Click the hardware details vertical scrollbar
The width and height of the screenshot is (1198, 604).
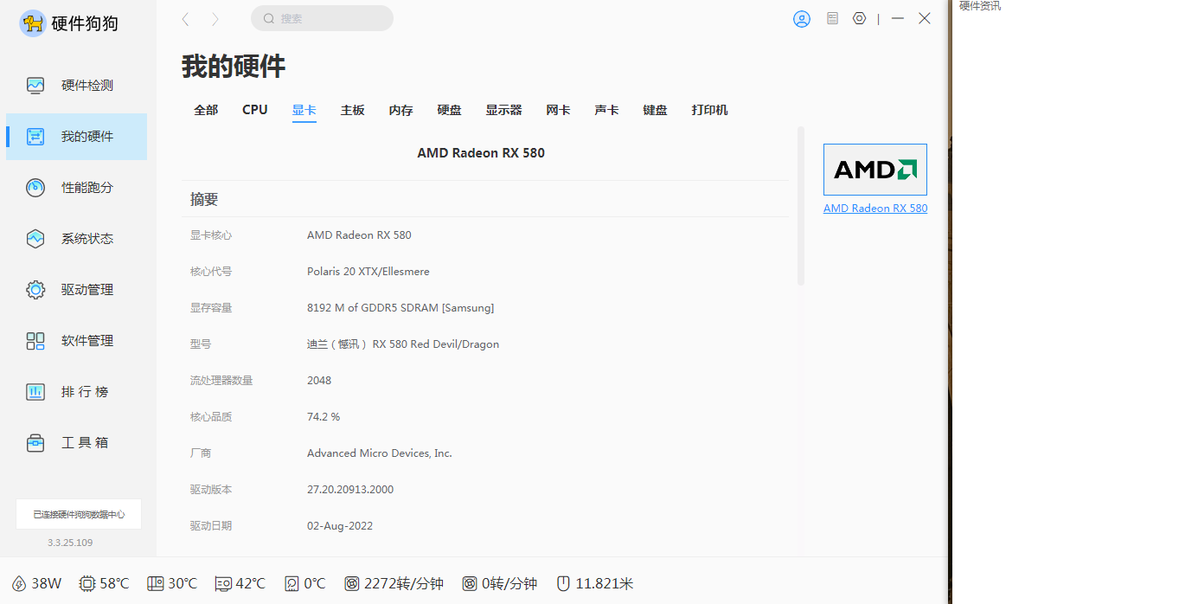pyautogui.click(x=801, y=206)
